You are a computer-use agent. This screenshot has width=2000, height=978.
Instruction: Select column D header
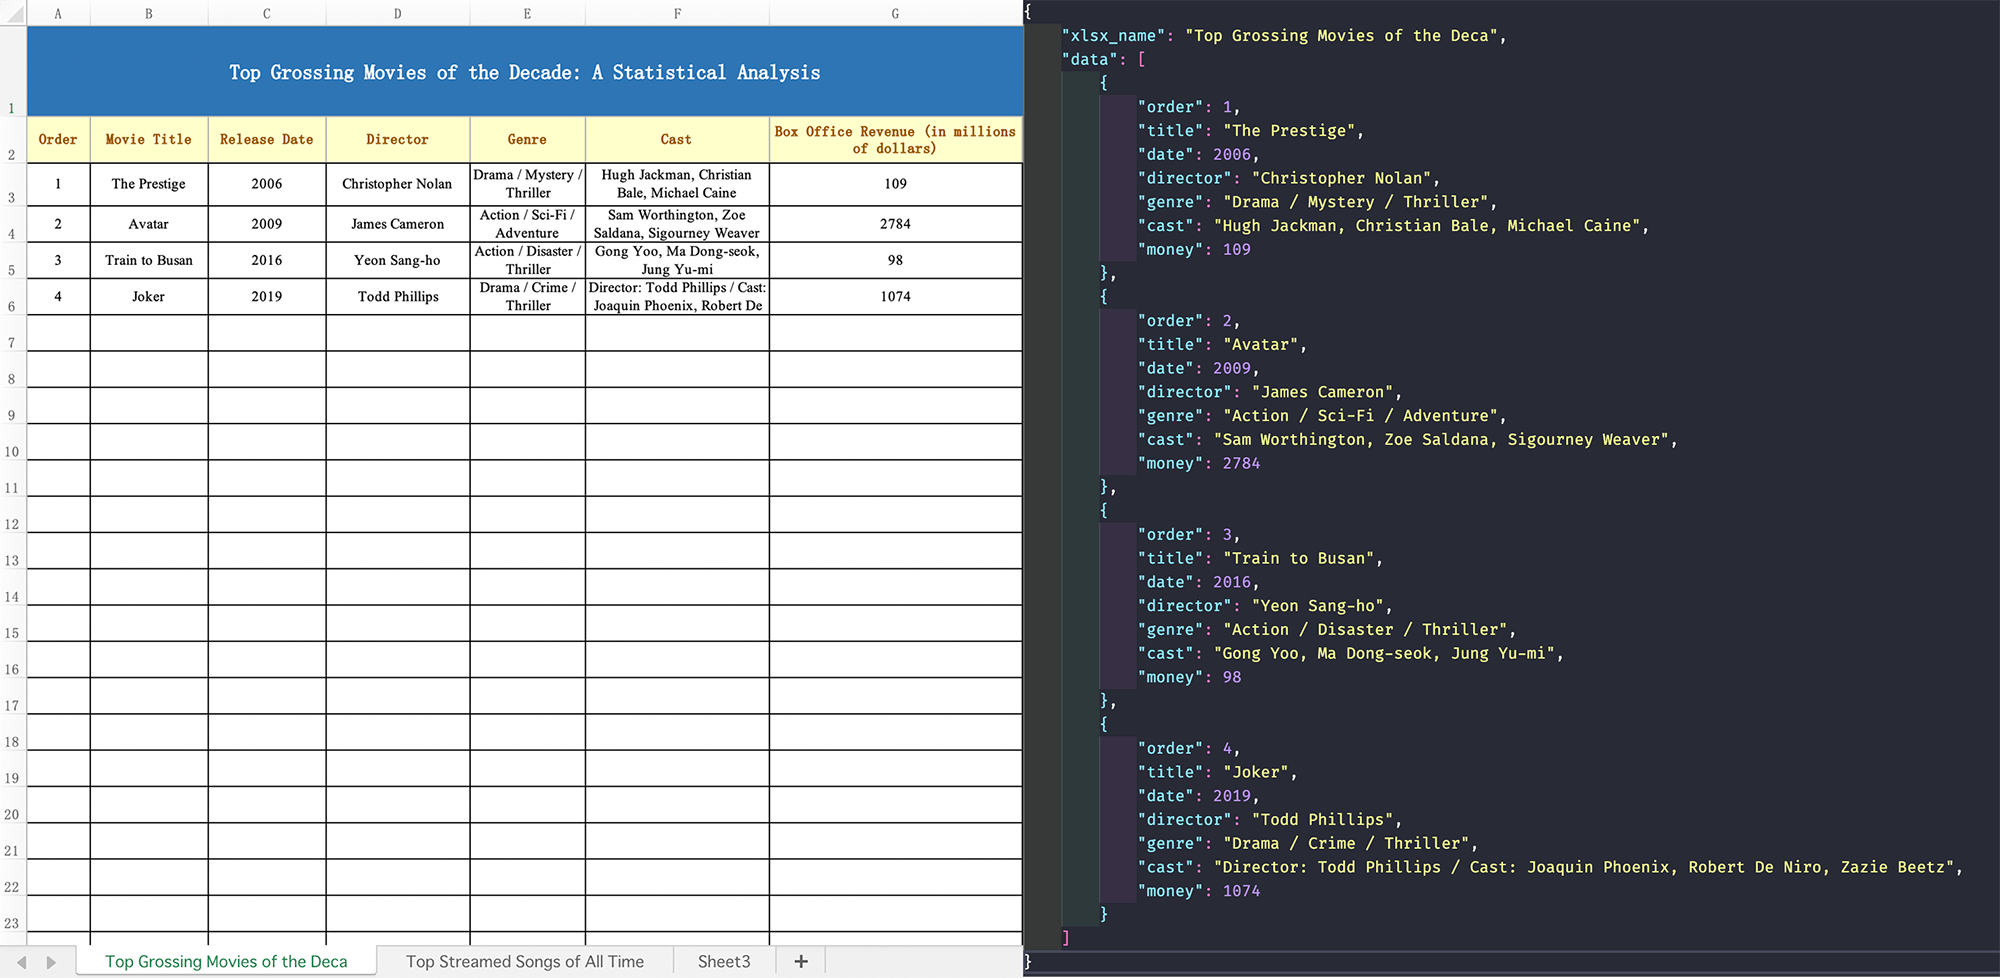[x=398, y=13]
